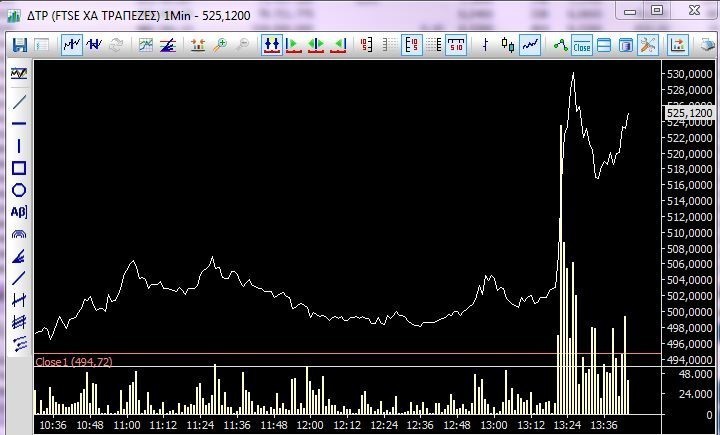This screenshot has width=720, height=435.
Task: Toggle the Close line button
Action: coord(582,45)
